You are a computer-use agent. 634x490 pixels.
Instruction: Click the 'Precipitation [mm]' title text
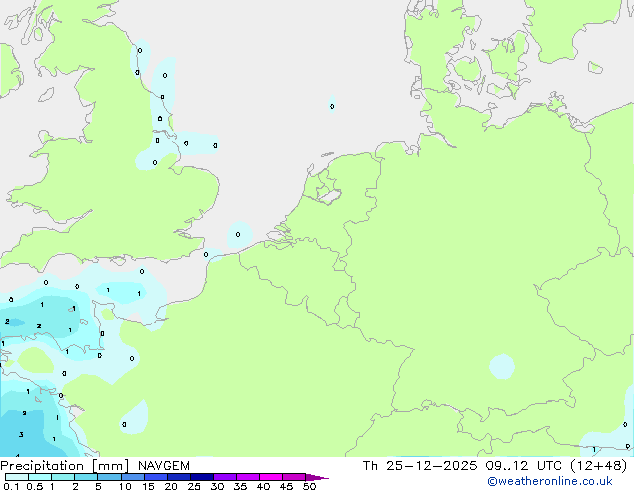point(64,466)
